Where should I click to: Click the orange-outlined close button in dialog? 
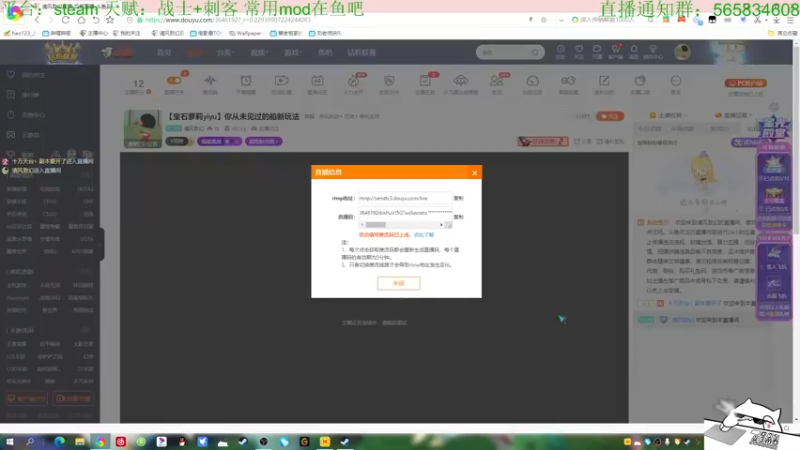point(398,283)
